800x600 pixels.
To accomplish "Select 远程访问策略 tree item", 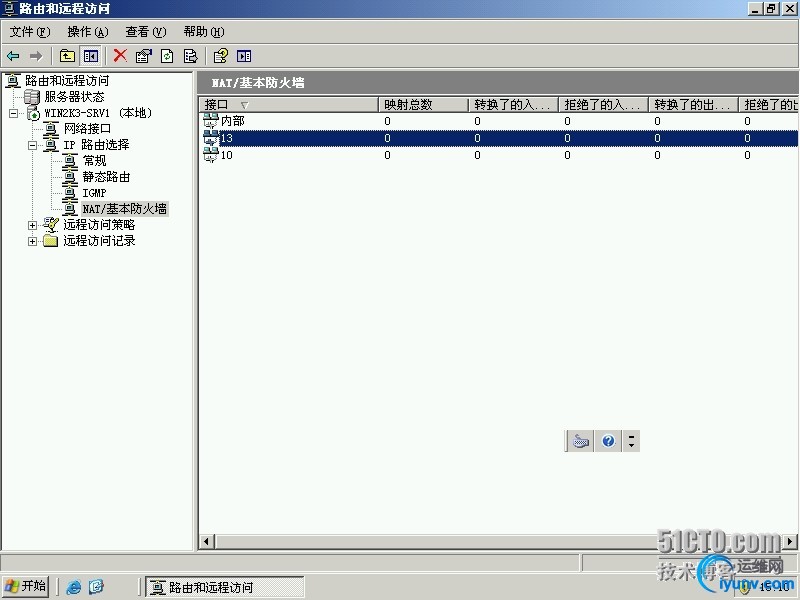I will click(99, 225).
